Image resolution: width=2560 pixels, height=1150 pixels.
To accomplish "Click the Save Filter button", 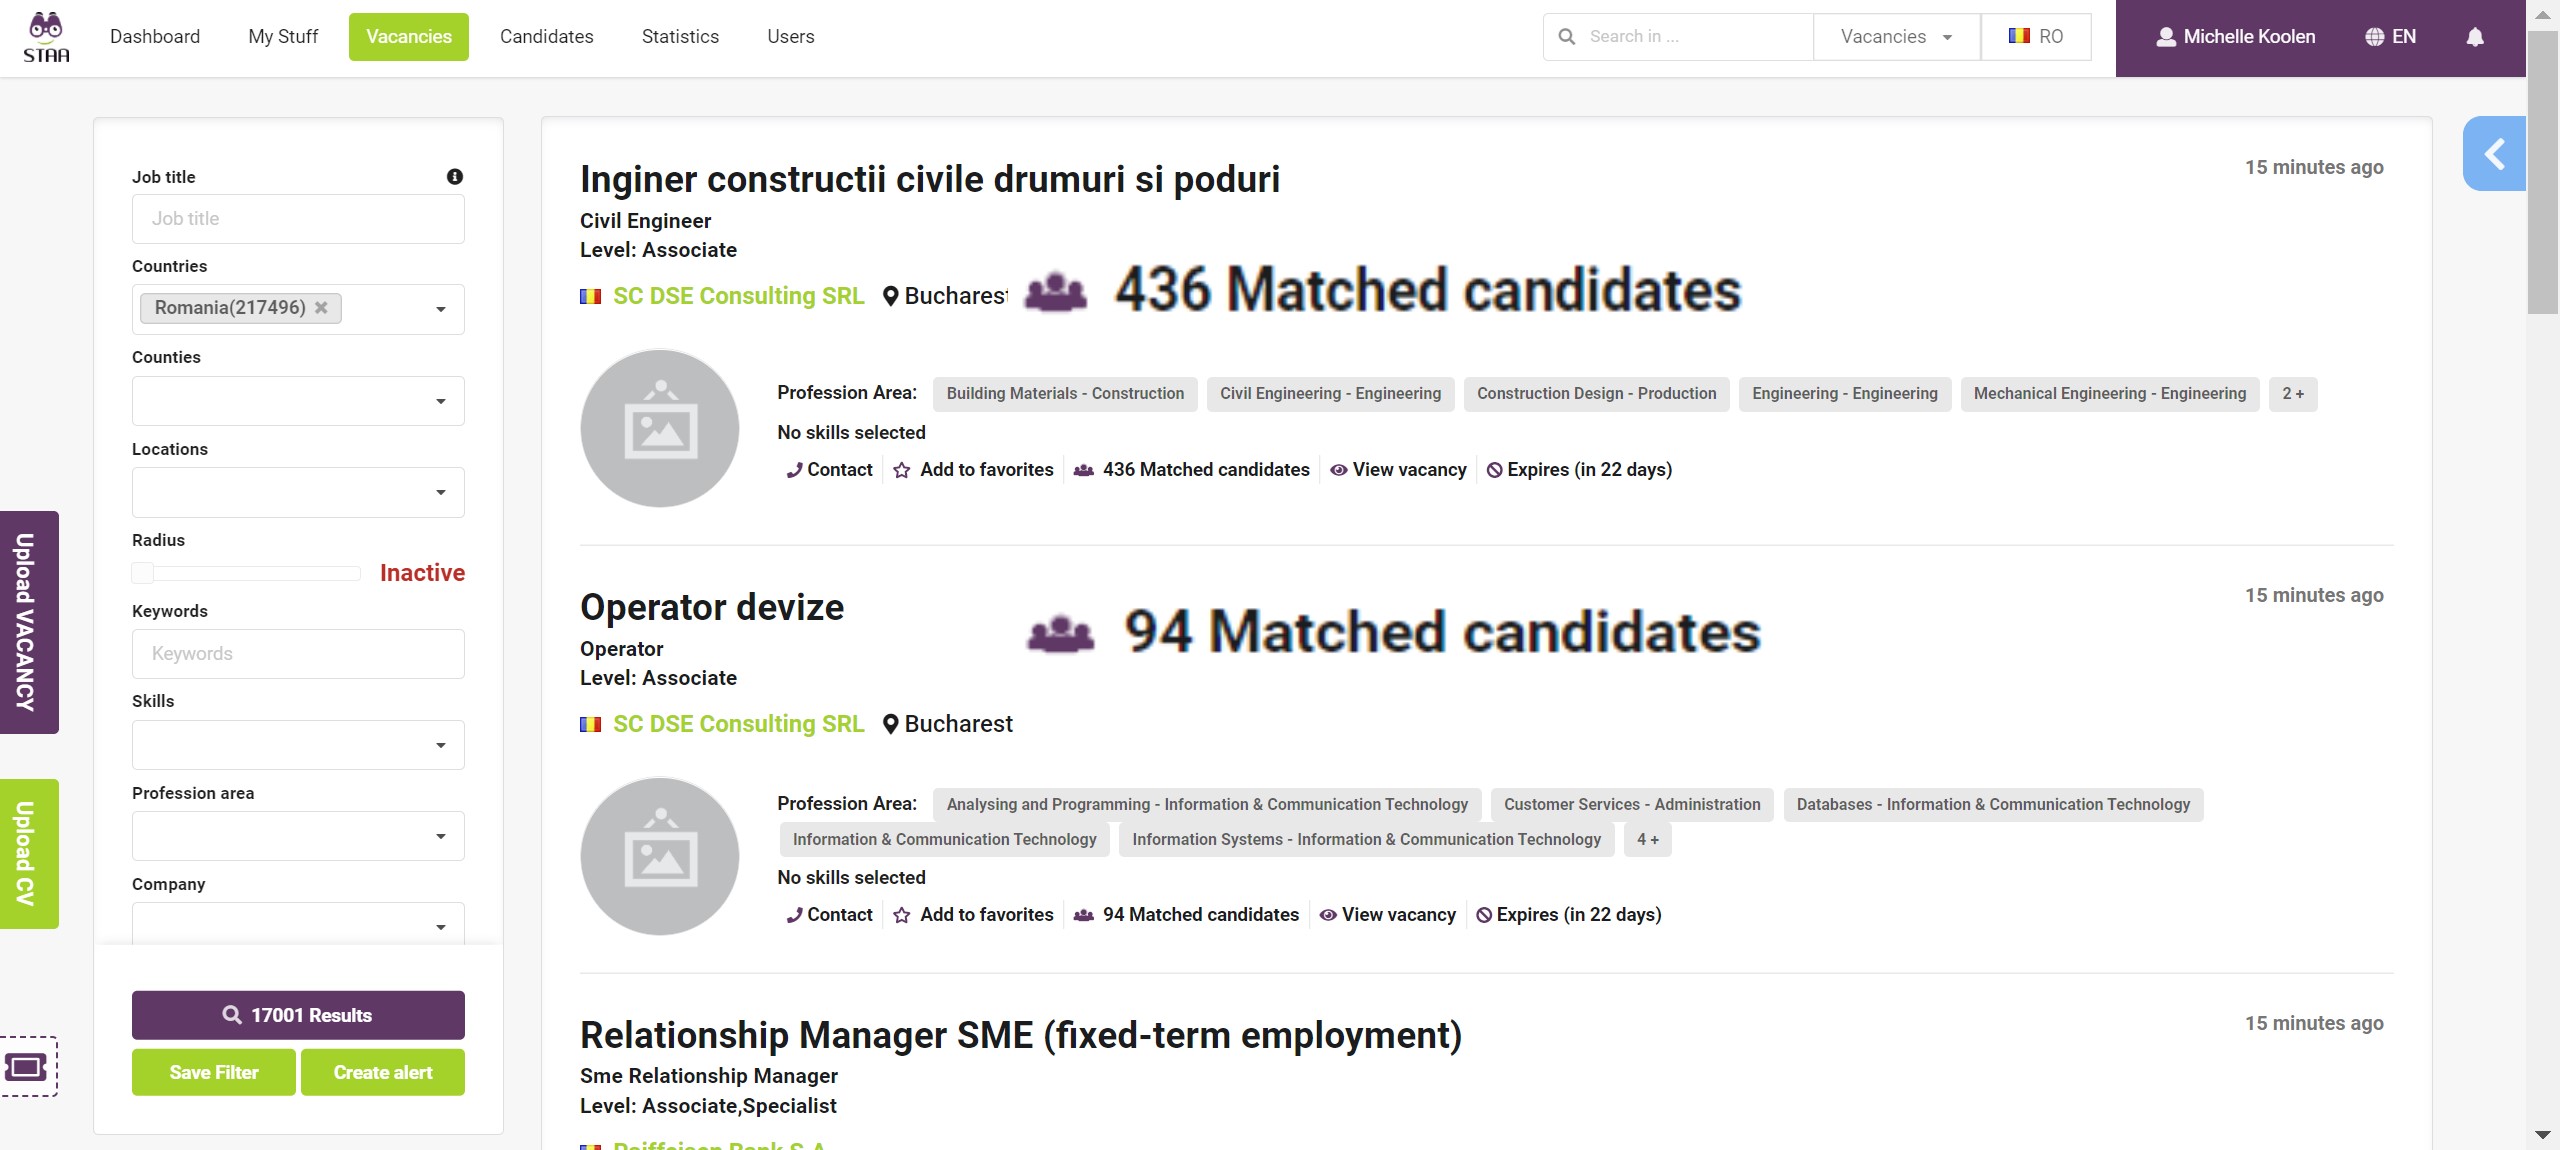I will pos(212,1072).
